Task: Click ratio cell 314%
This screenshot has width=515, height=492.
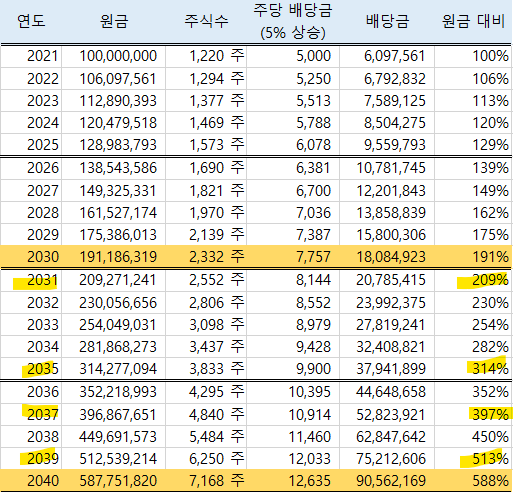Action: [x=491, y=369]
